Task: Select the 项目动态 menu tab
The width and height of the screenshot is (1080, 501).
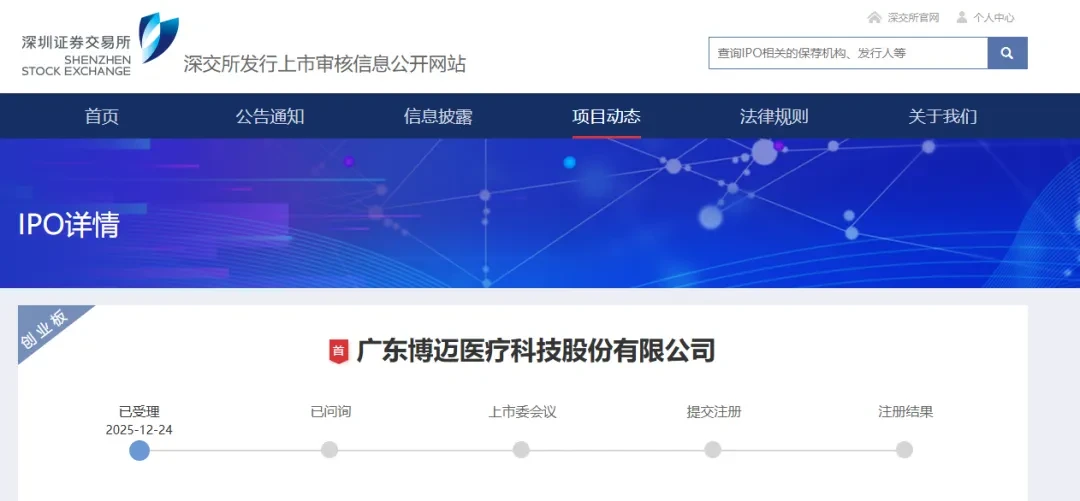Action: click(606, 116)
